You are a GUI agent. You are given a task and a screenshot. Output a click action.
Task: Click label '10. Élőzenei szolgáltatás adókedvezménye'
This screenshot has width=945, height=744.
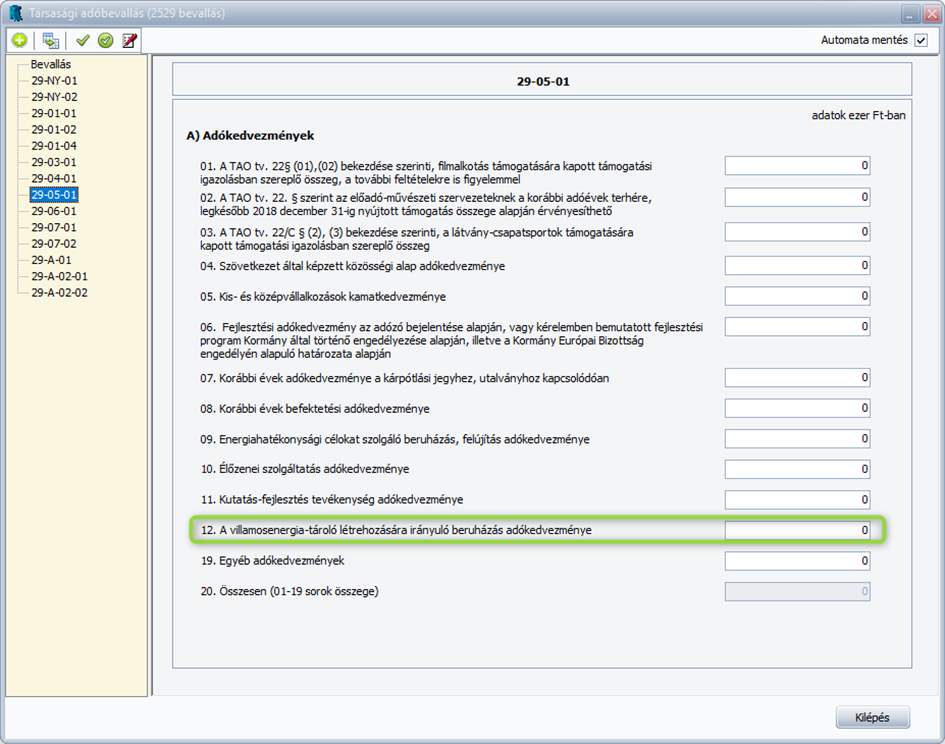point(304,469)
